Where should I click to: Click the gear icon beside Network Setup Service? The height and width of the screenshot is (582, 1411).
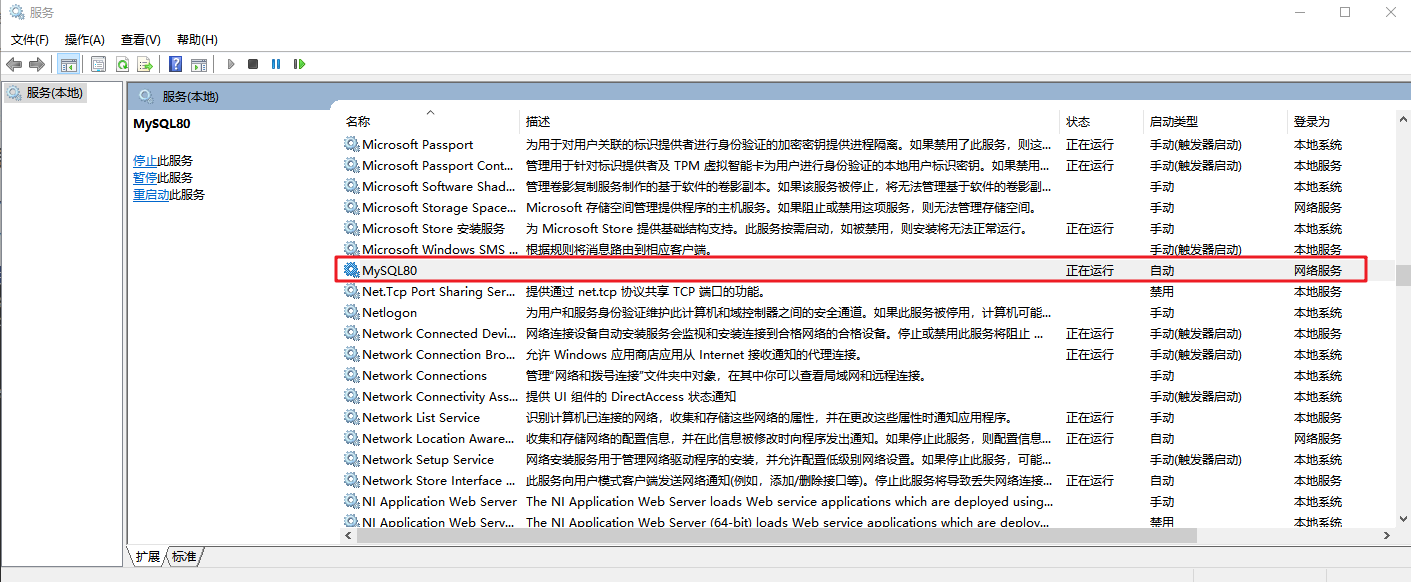point(351,459)
